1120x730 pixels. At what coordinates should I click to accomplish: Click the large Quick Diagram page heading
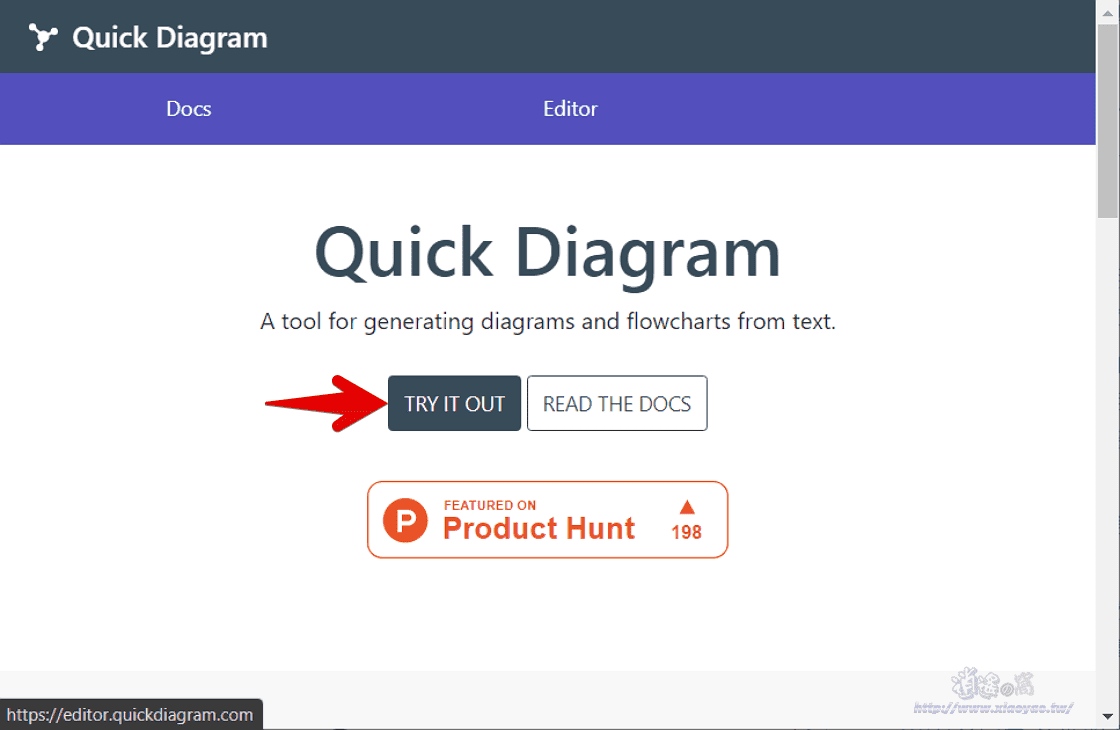point(548,254)
